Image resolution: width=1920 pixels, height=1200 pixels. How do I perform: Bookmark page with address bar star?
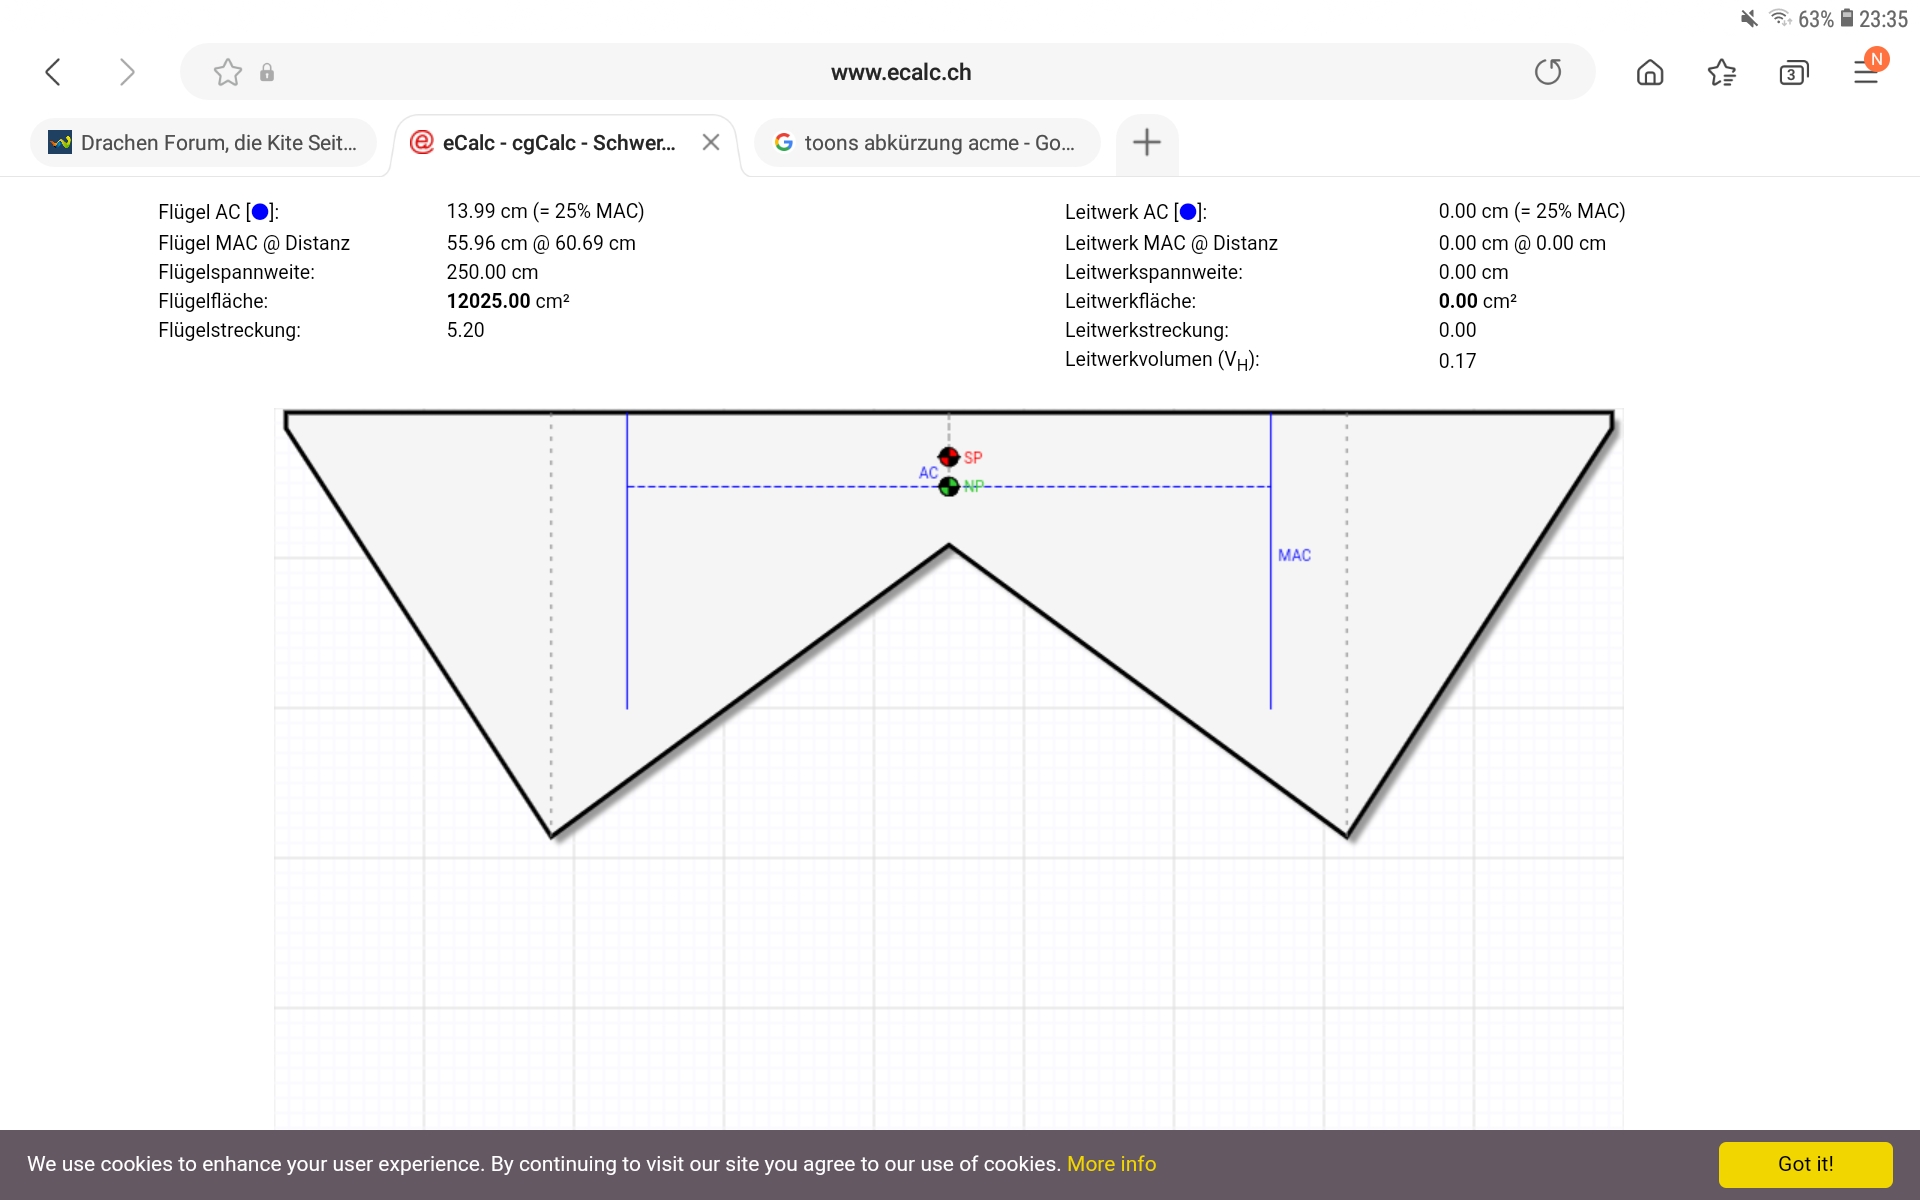pos(228,72)
